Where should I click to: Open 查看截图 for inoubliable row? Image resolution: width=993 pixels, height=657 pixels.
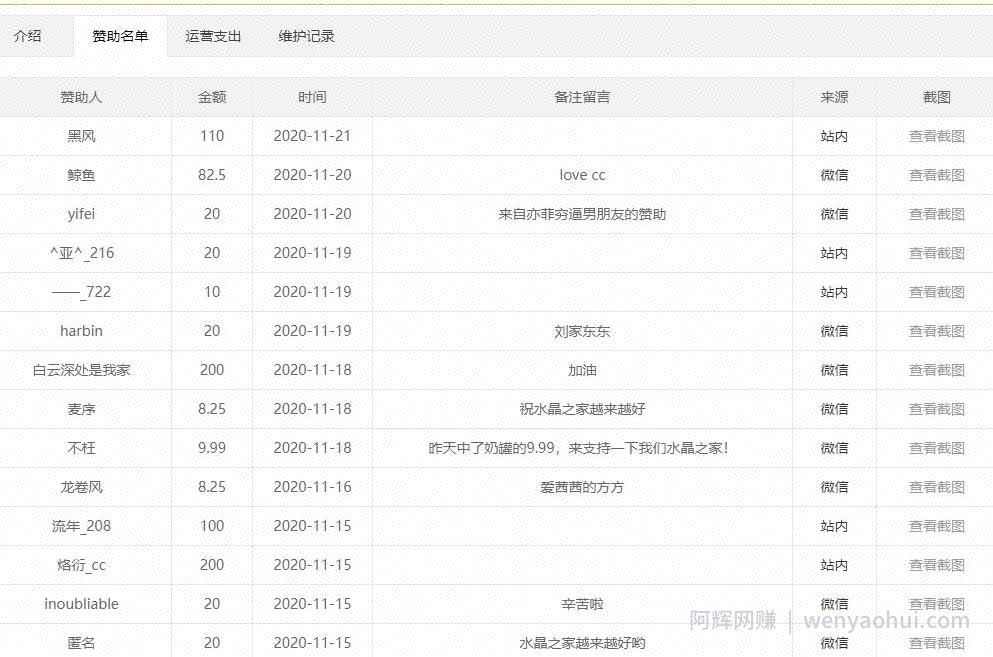tap(937, 604)
